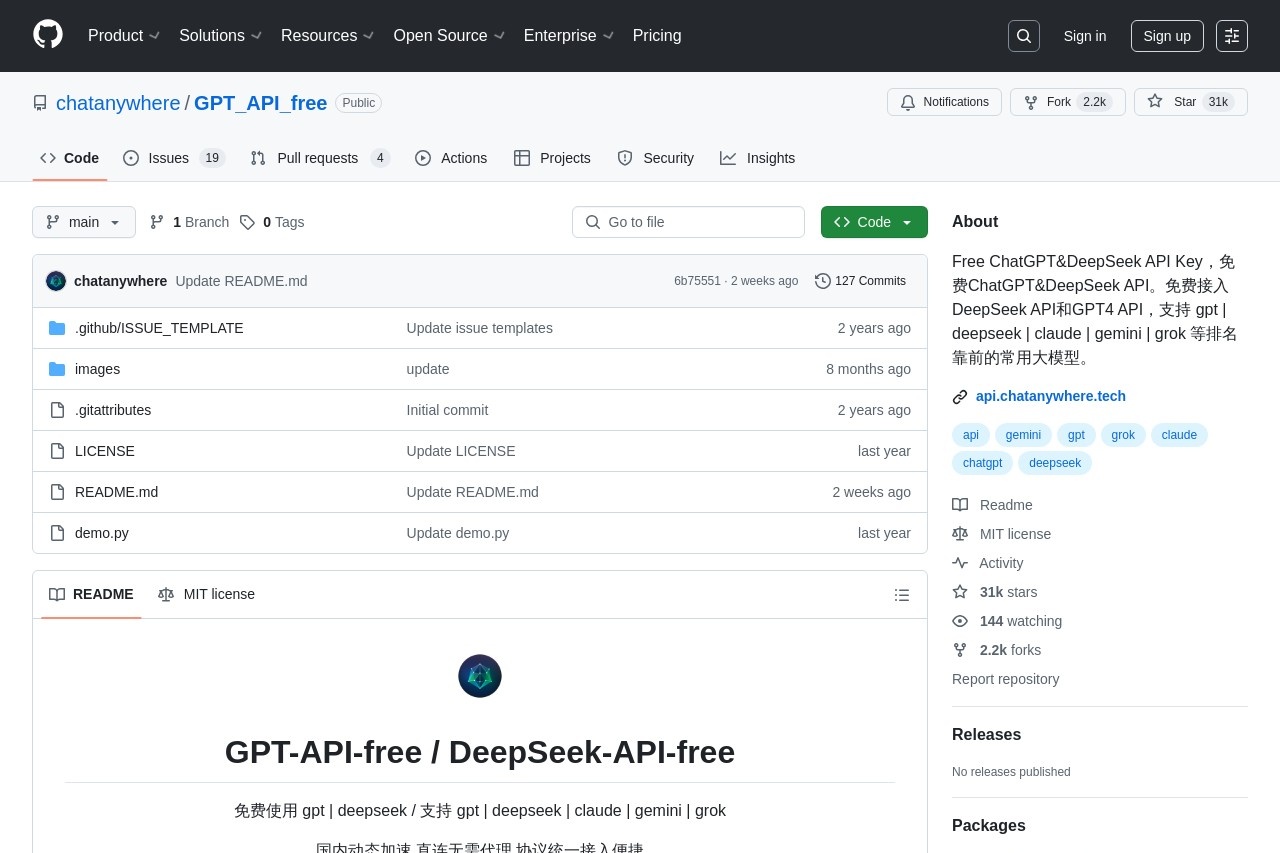Click the file icon beside LICENSE

pyautogui.click(x=57, y=451)
